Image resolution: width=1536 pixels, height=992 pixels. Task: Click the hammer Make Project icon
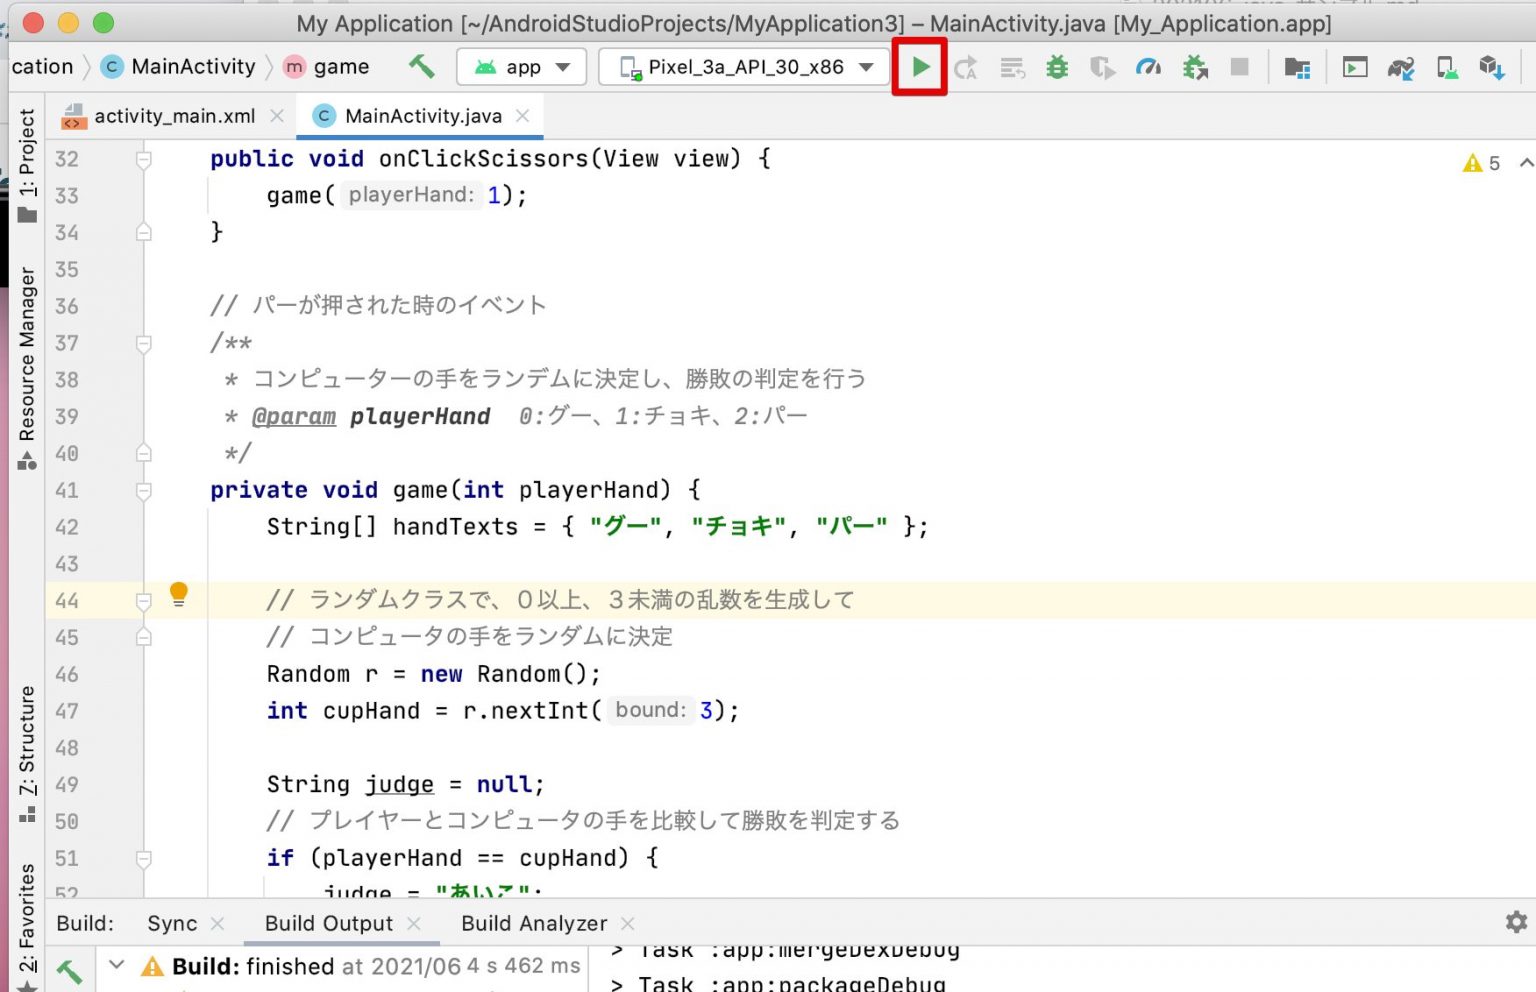pos(421,67)
